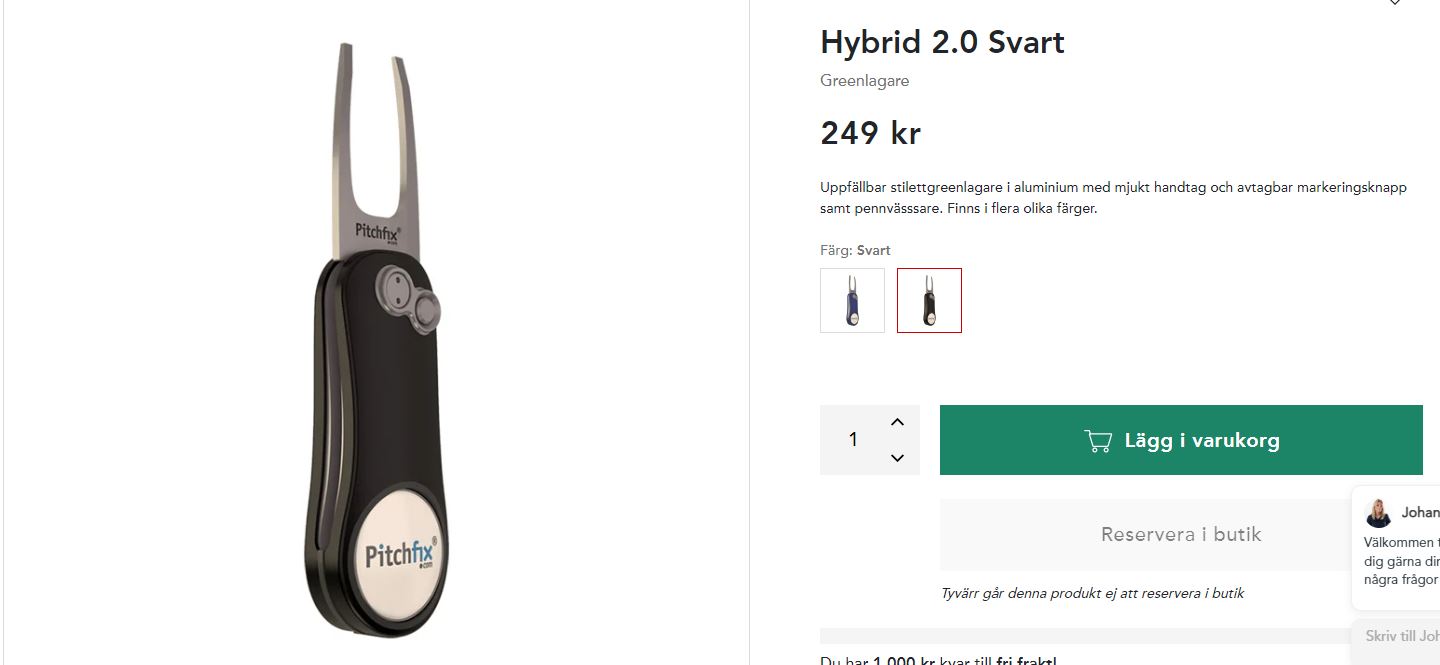1440x665 pixels.
Task: Click the Reservera i butik button
Action: pyautogui.click(x=1181, y=534)
